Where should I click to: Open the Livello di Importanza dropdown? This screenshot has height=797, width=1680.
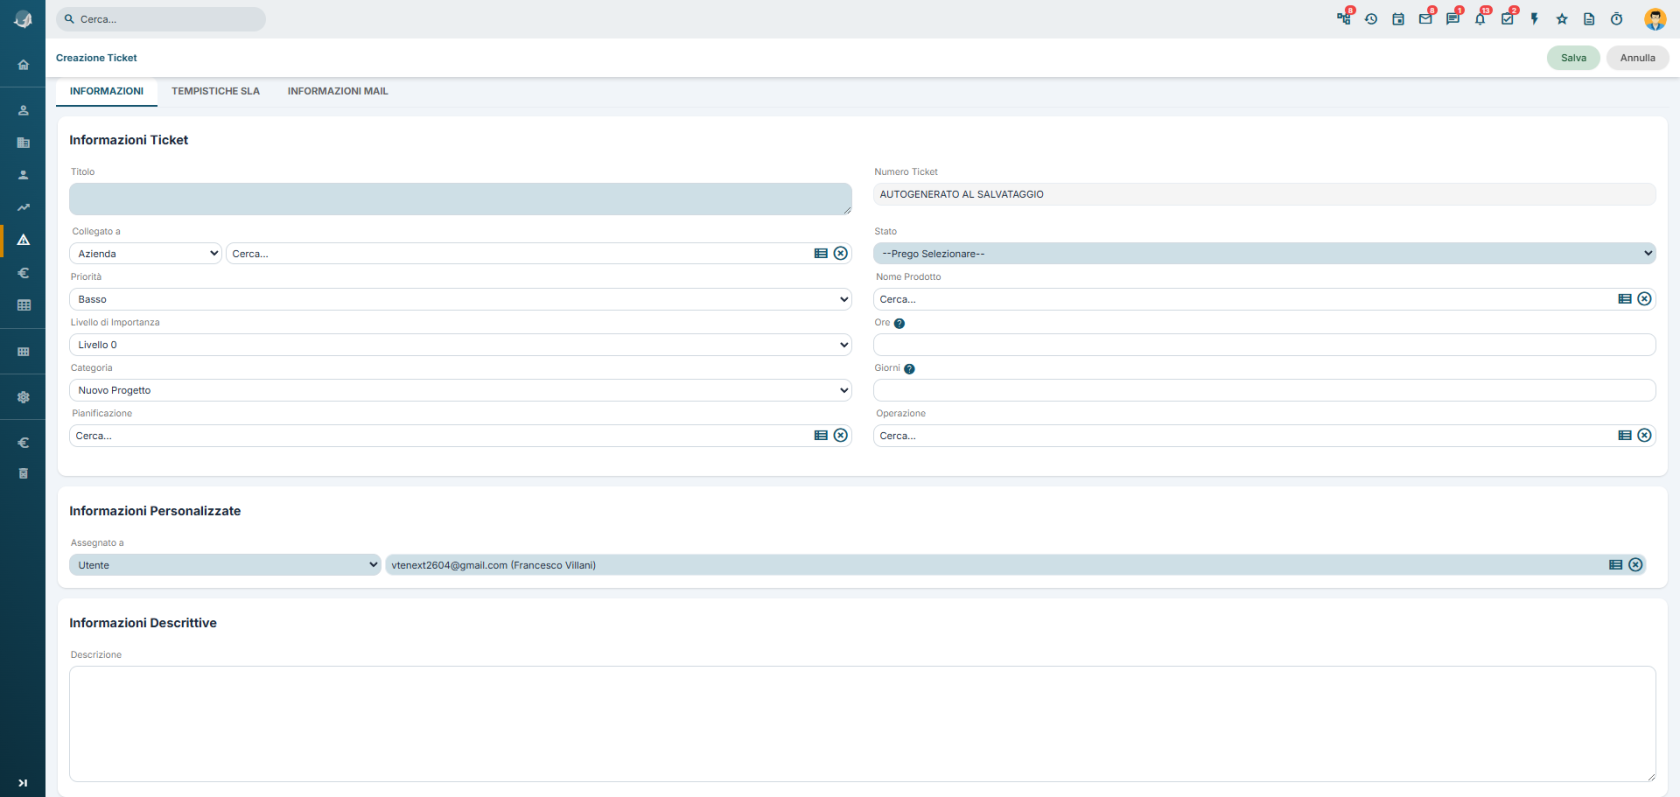(460, 345)
